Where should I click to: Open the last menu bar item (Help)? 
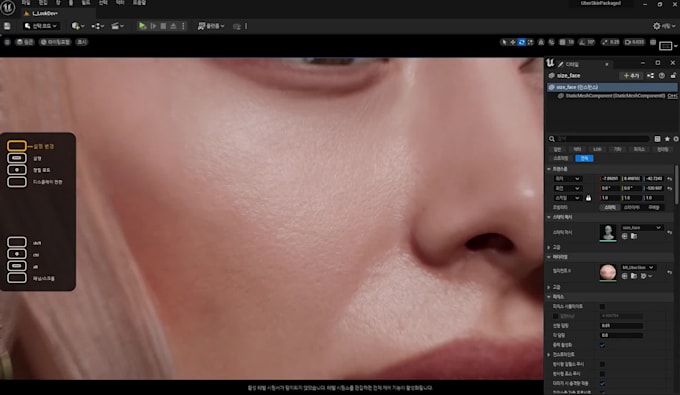click(139, 3)
